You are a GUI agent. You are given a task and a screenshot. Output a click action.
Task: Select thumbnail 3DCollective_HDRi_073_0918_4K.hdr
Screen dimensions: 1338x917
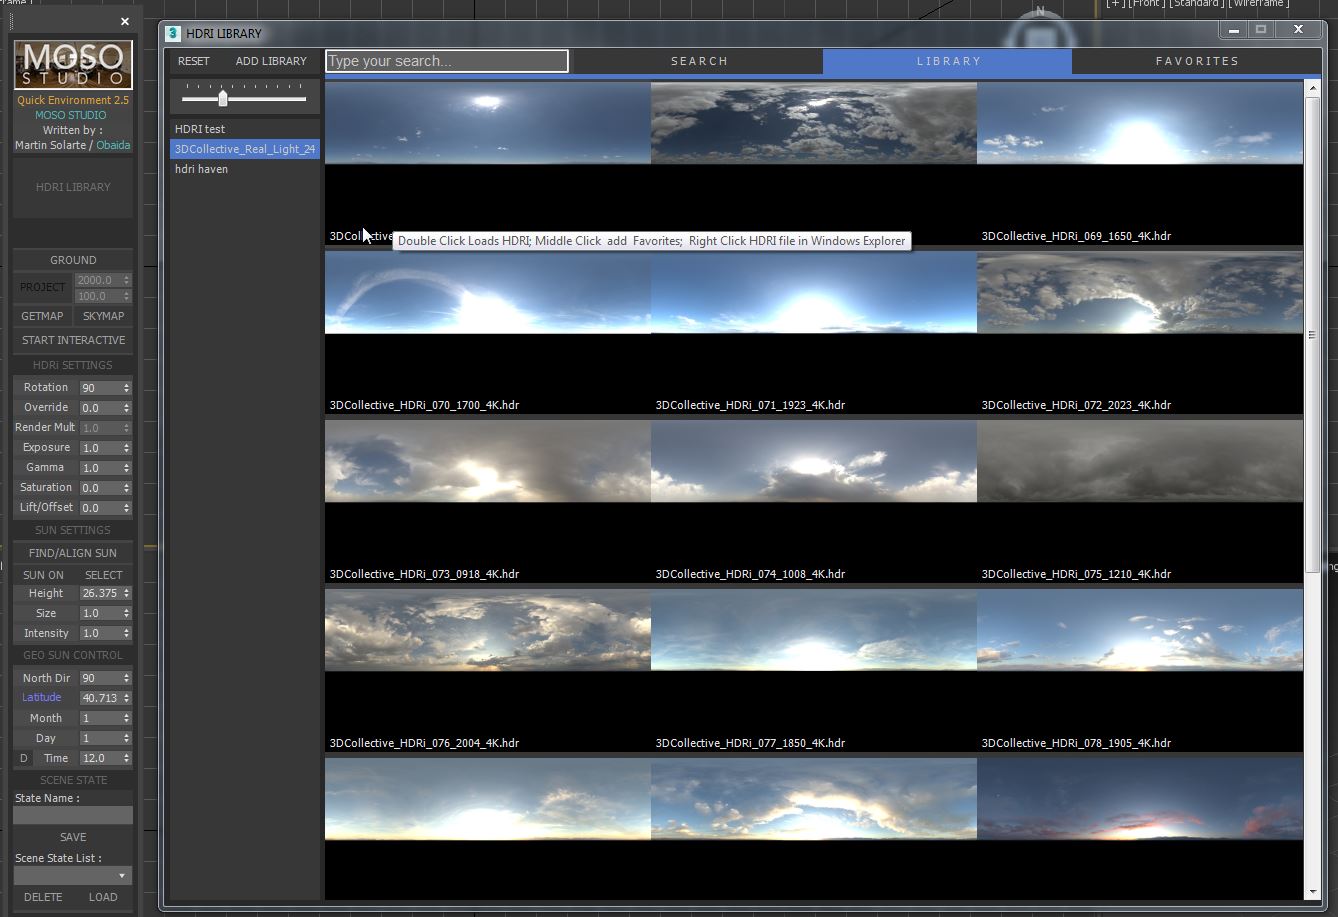pyautogui.click(x=488, y=501)
